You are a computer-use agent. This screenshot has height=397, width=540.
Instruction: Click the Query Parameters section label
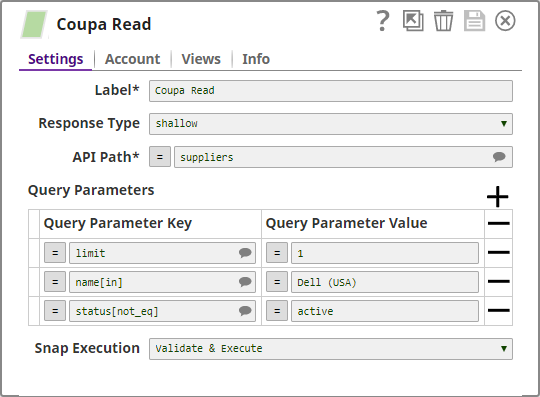[x=91, y=190]
